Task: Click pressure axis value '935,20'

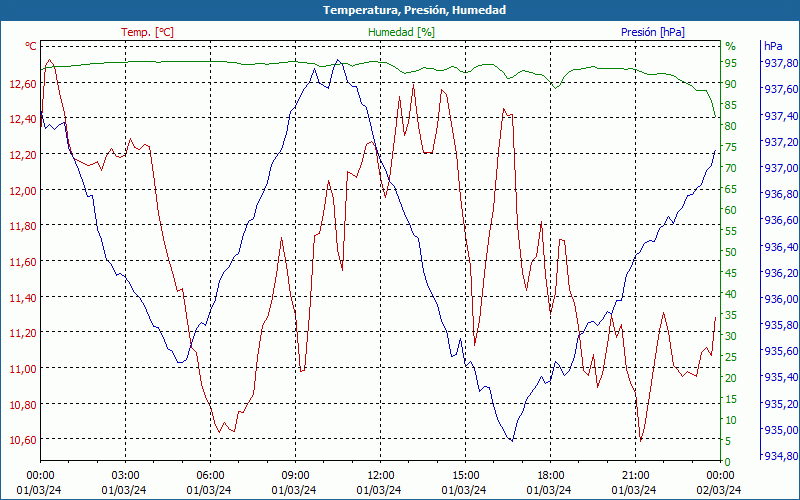Action: 780,404
